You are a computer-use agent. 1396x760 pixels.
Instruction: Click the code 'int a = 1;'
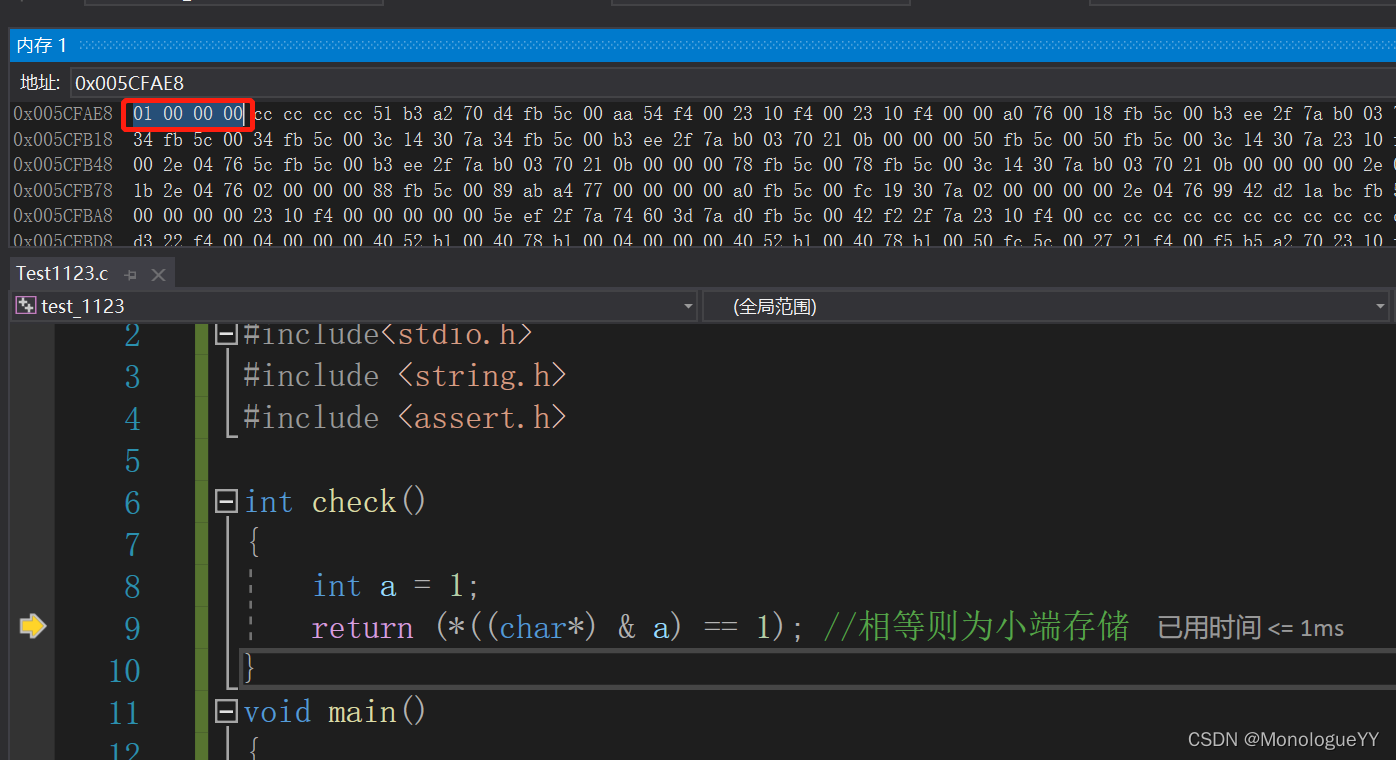pos(396,585)
